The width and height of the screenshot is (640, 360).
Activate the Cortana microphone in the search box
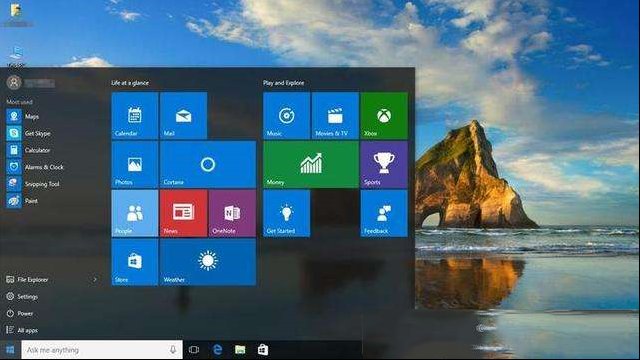coord(173,350)
